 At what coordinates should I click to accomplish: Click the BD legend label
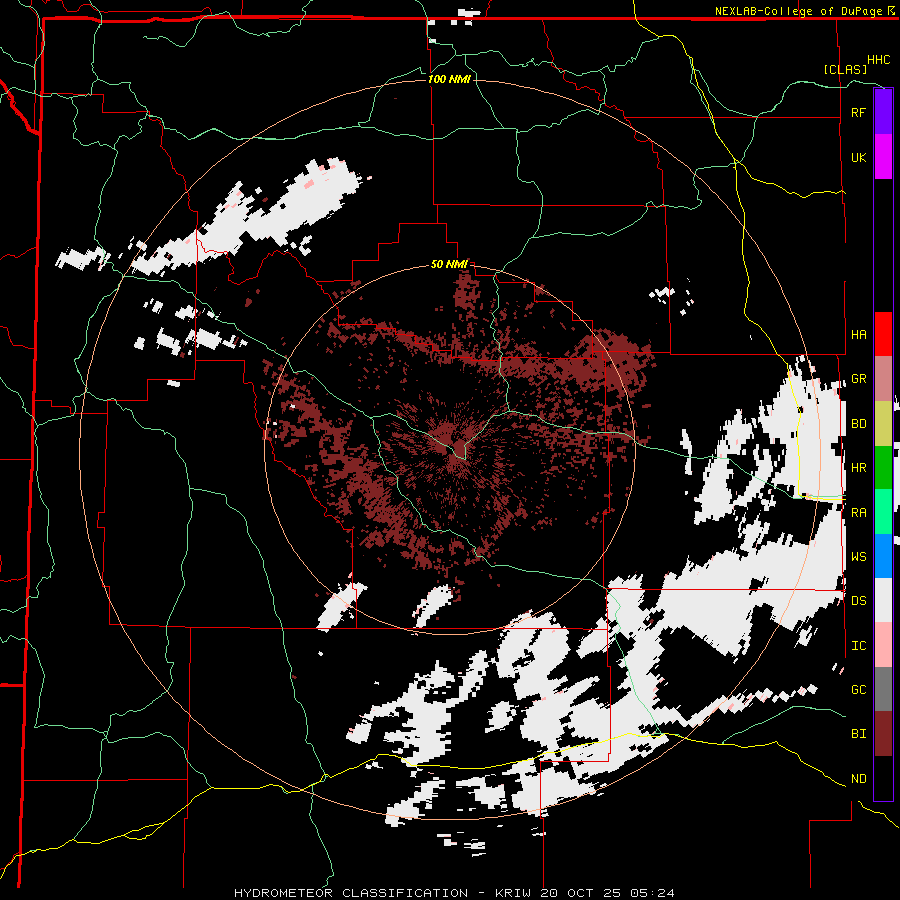tap(858, 424)
